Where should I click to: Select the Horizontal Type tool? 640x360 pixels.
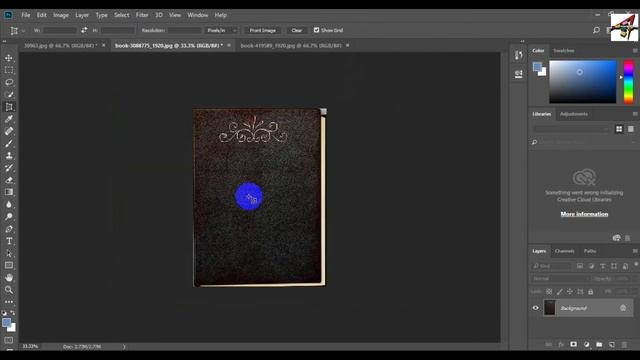9,241
